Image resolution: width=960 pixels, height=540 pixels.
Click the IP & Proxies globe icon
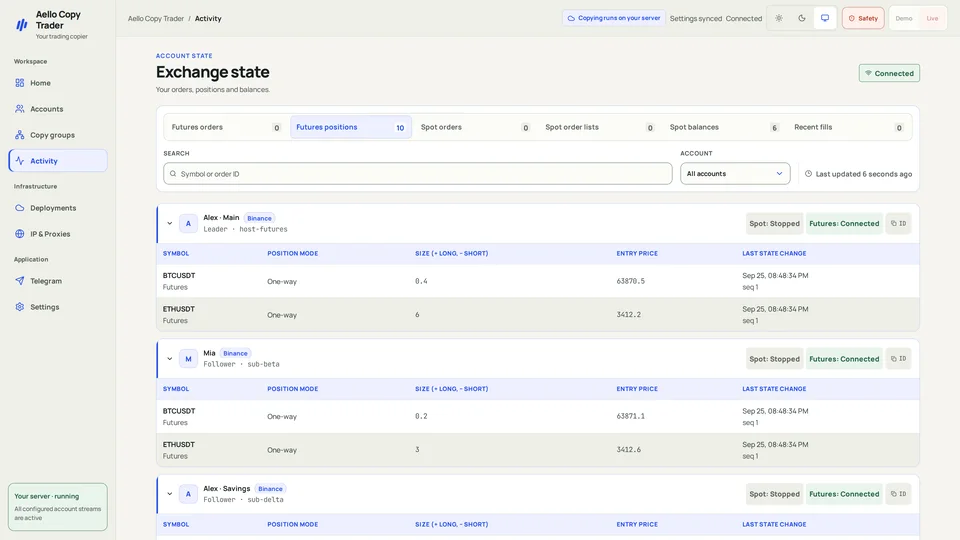(x=20, y=234)
